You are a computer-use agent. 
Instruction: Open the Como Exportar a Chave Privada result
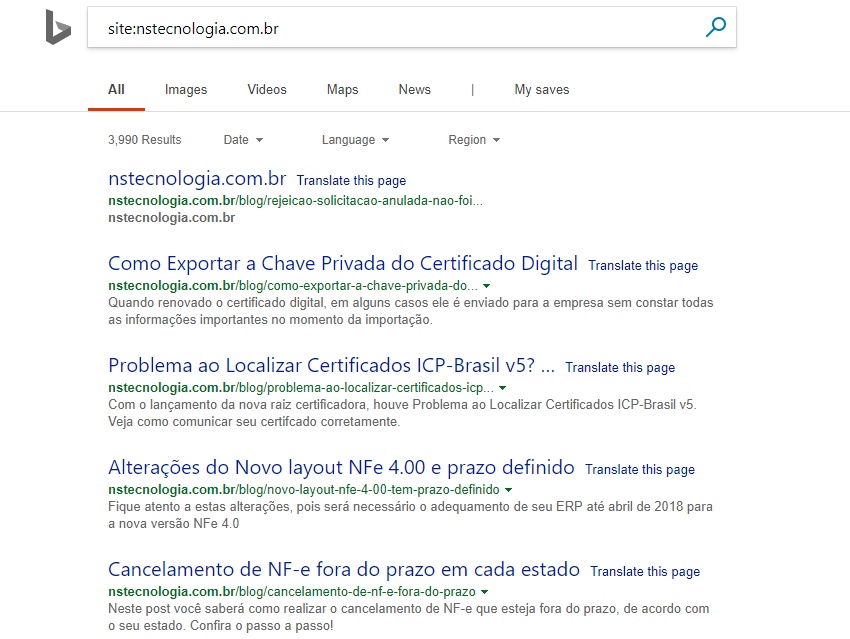coord(341,263)
